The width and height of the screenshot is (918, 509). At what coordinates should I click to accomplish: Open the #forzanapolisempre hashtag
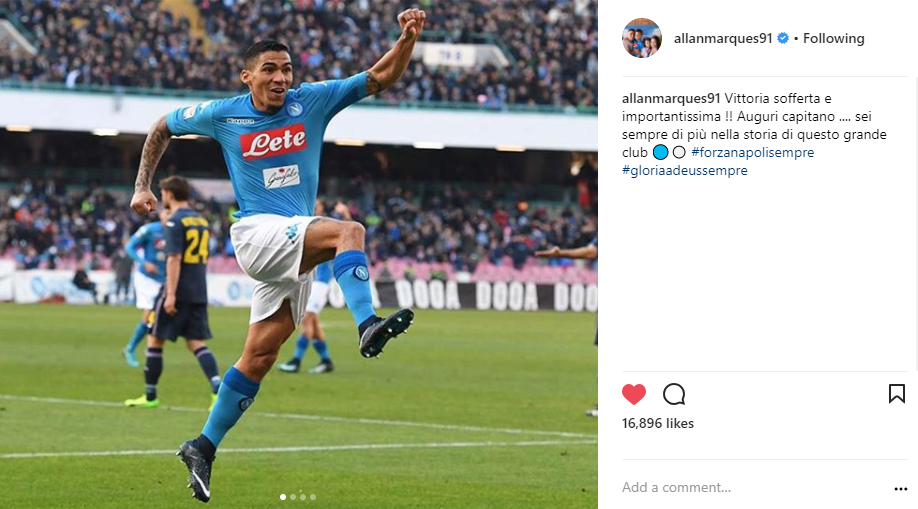[752, 152]
